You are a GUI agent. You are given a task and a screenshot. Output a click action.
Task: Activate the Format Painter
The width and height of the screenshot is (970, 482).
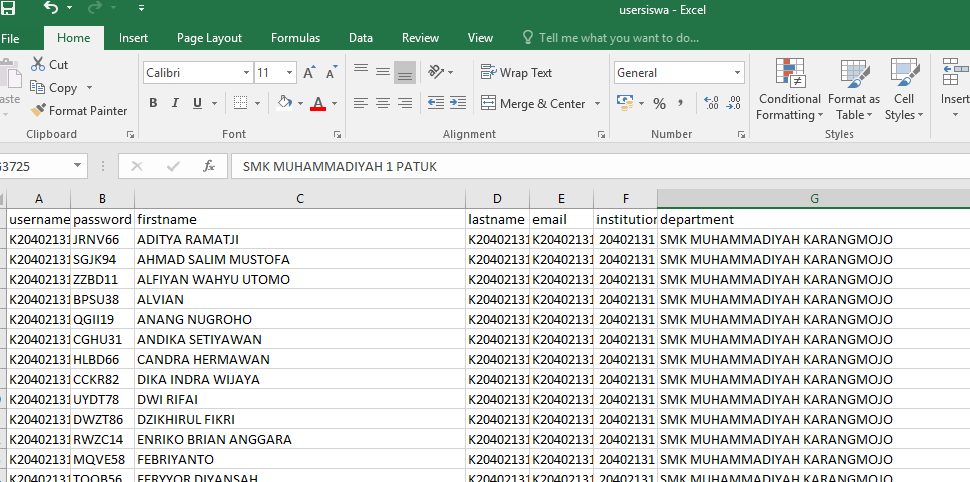click(x=79, y=111)
